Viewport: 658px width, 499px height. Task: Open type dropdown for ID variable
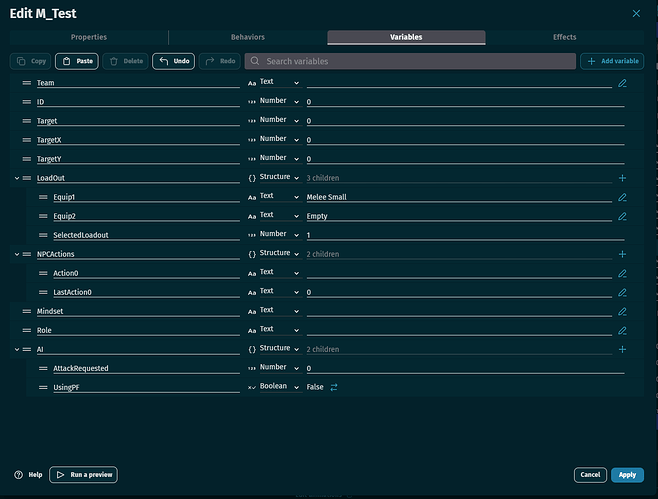click(279, 101)
